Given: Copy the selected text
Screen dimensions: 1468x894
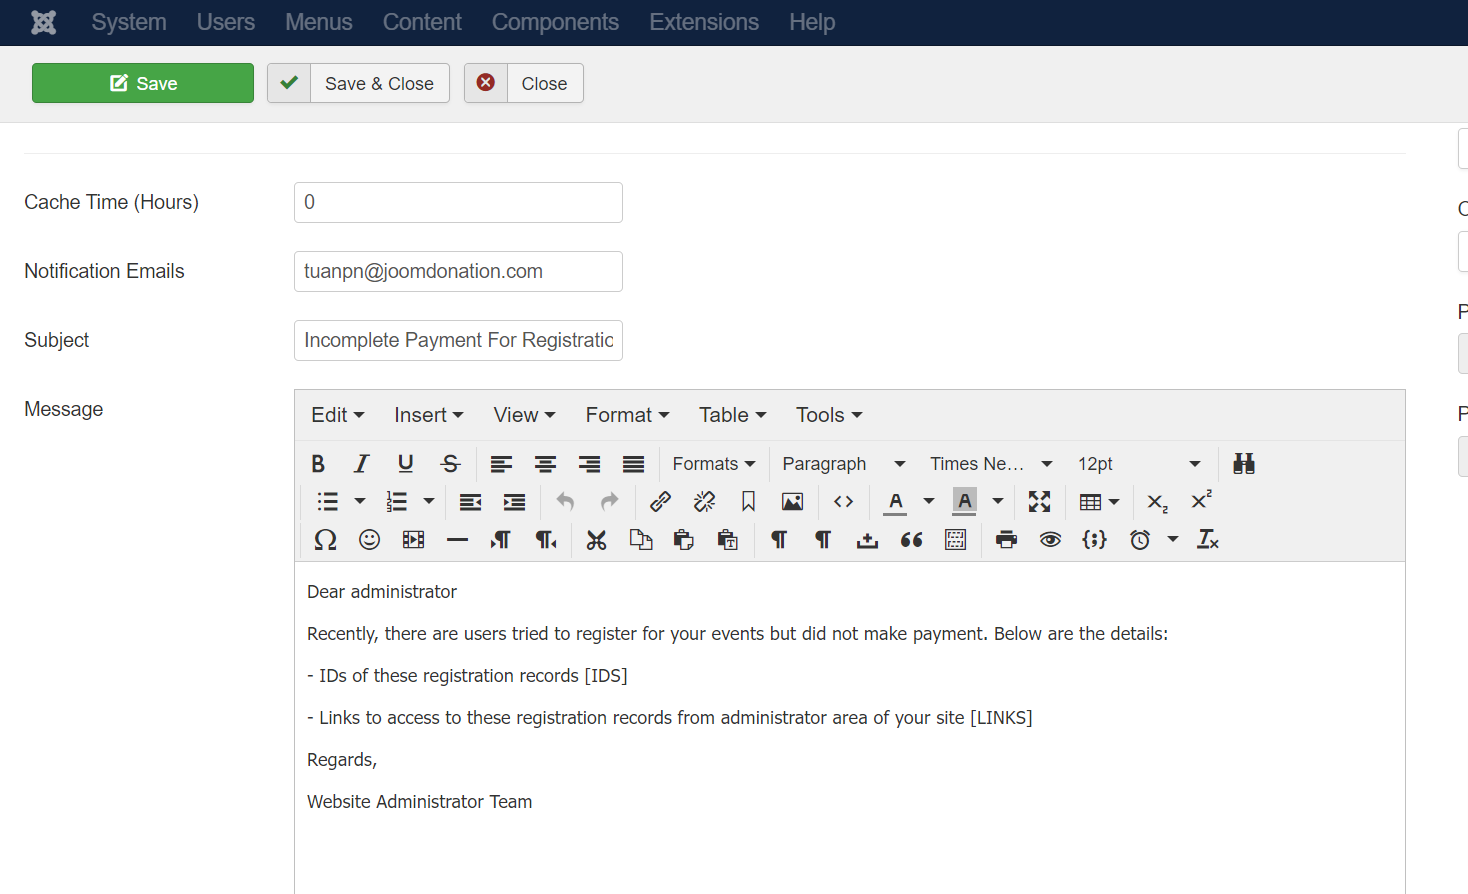Looking at the screenshot, I should click(x=640, y=540).
